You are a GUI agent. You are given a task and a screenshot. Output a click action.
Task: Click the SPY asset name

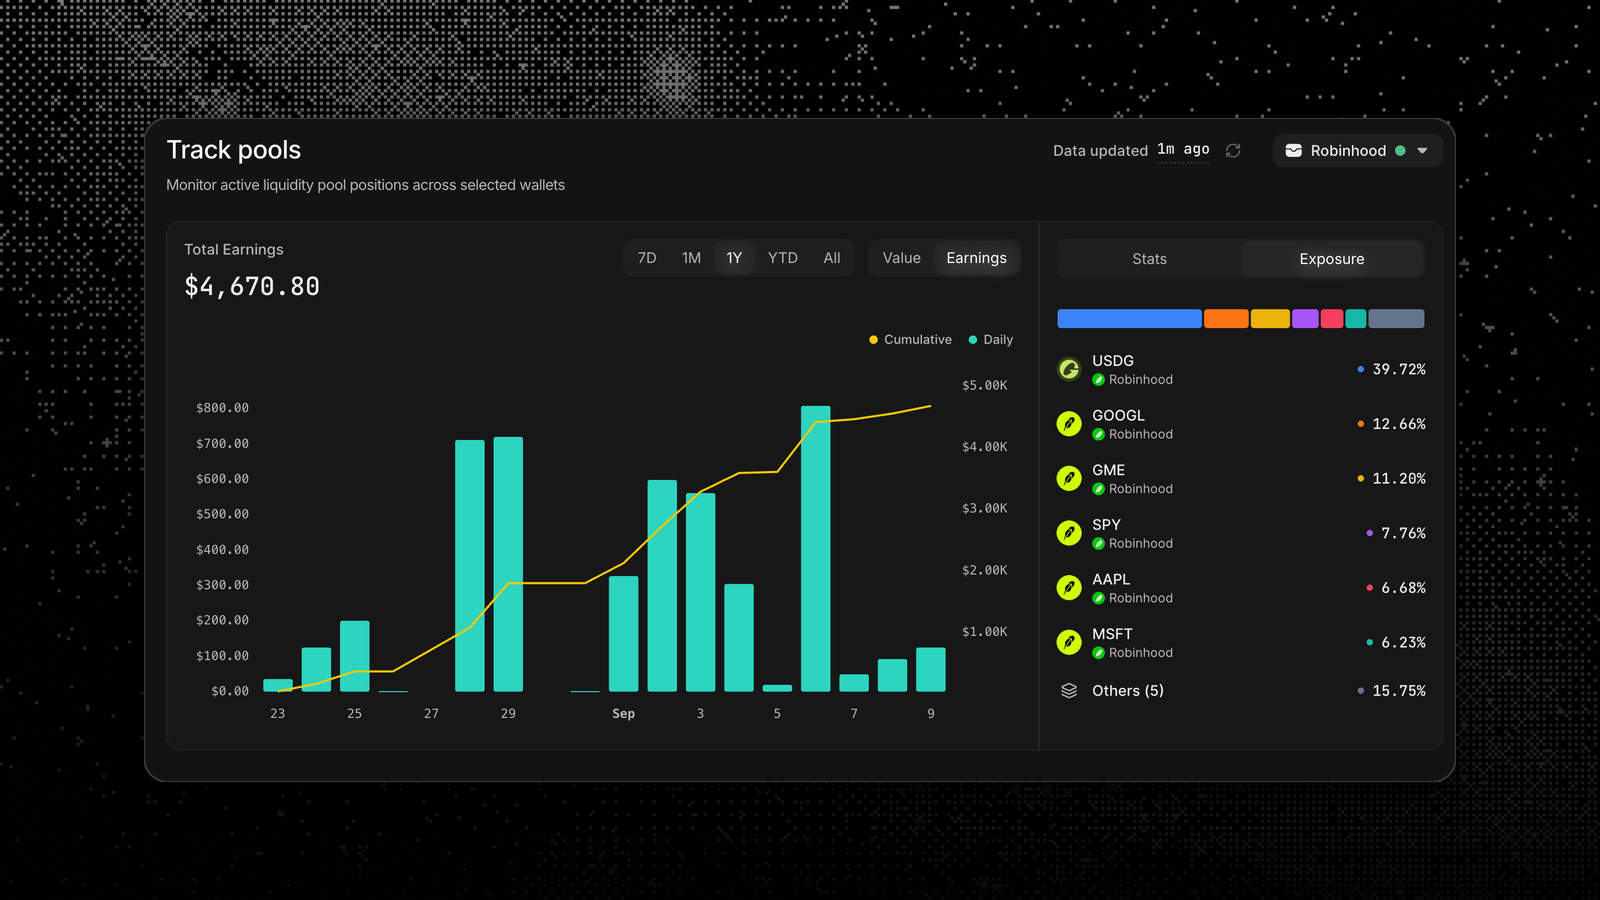pos(1106,525)
